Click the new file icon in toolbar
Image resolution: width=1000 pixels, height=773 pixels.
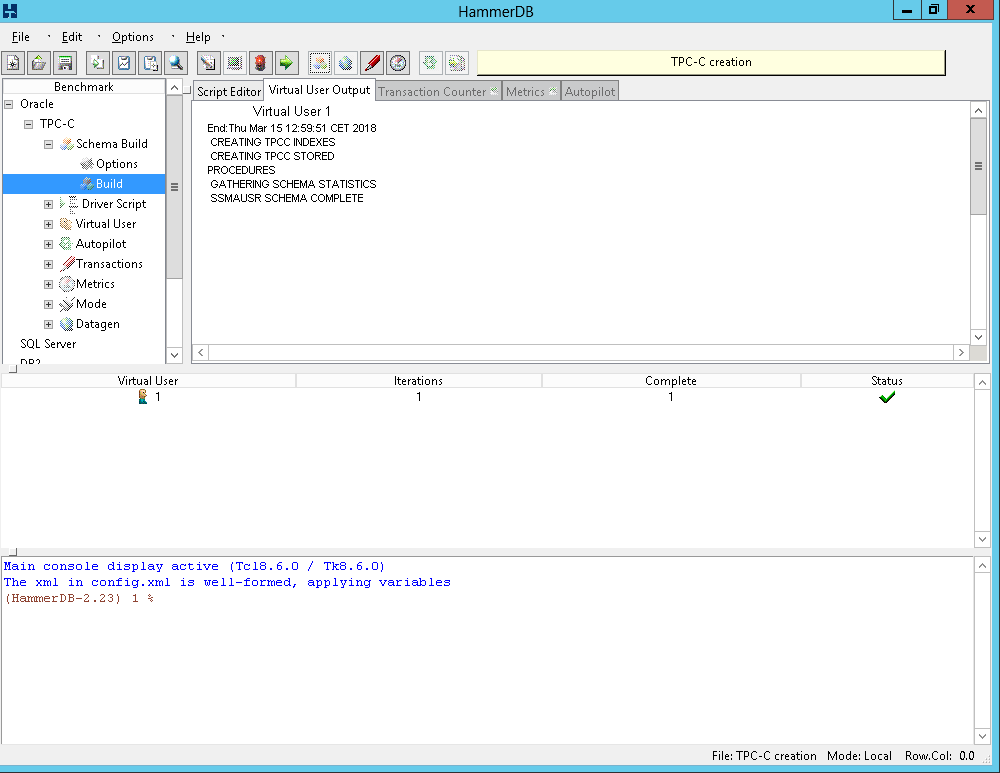pyautogui.click(x=14, y=63)
